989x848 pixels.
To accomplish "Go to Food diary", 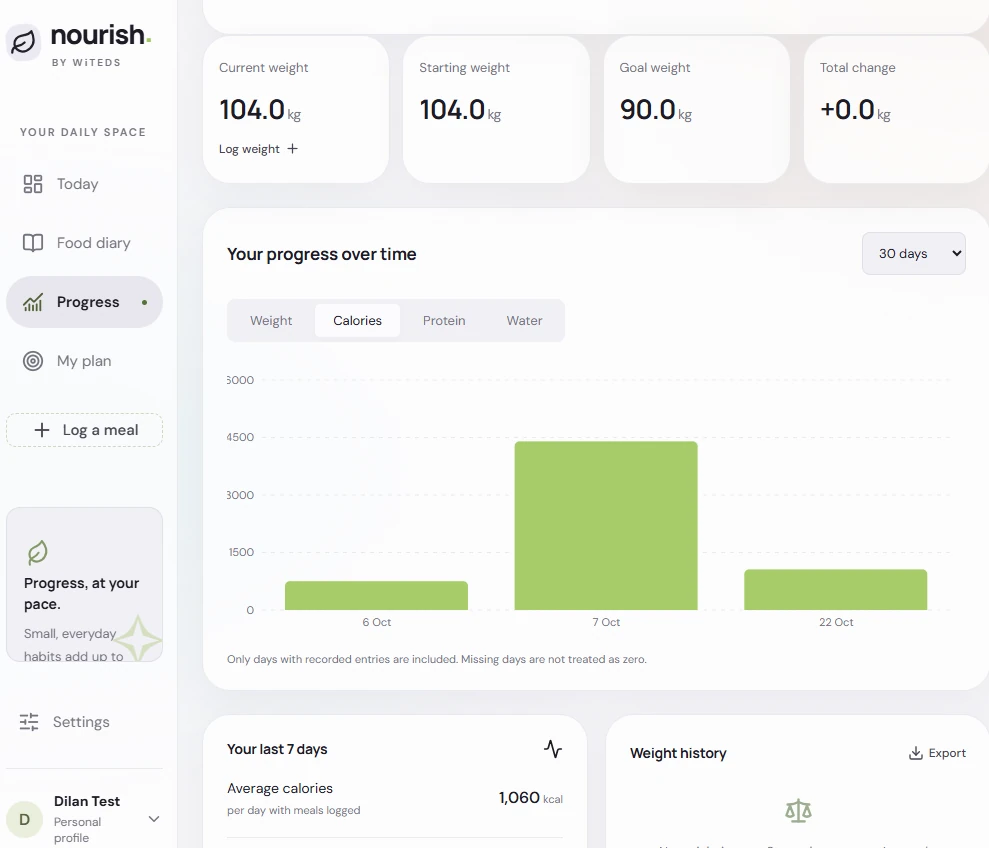I will pos(85,243).
